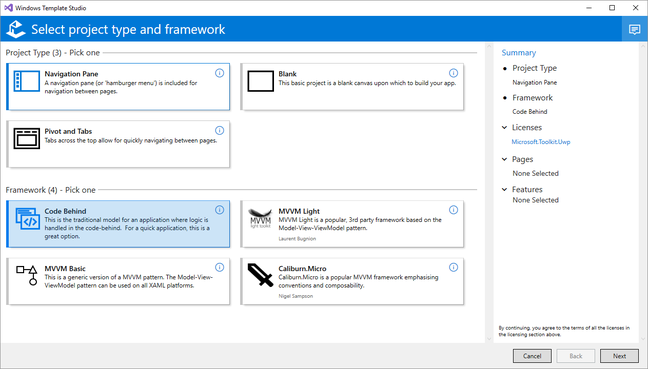Click the Navigation Pane layout icon
Image resolution: width=648 pixels, height=369 pixels.
click(27, 81)
